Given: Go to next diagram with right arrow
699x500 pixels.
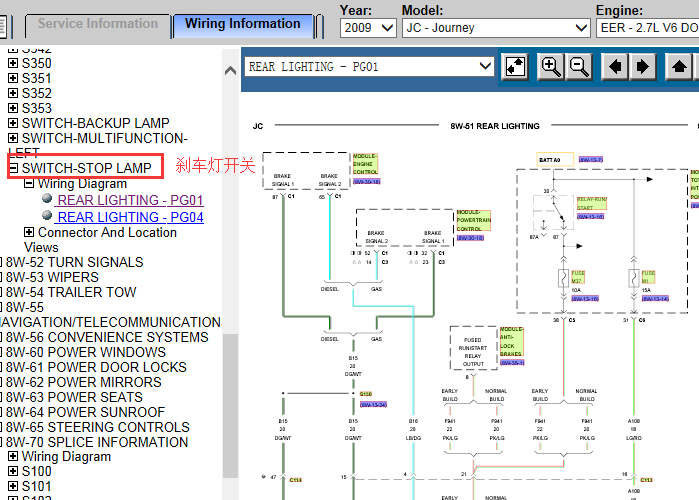Looking at the screenshot, I should coord(642,67).
